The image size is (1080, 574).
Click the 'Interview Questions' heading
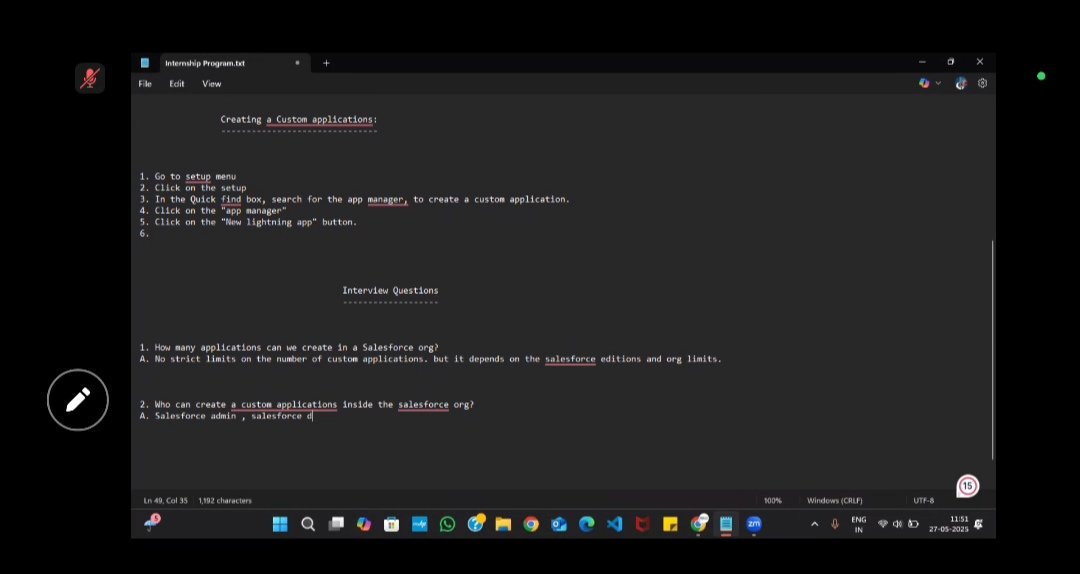coord(390,290)
